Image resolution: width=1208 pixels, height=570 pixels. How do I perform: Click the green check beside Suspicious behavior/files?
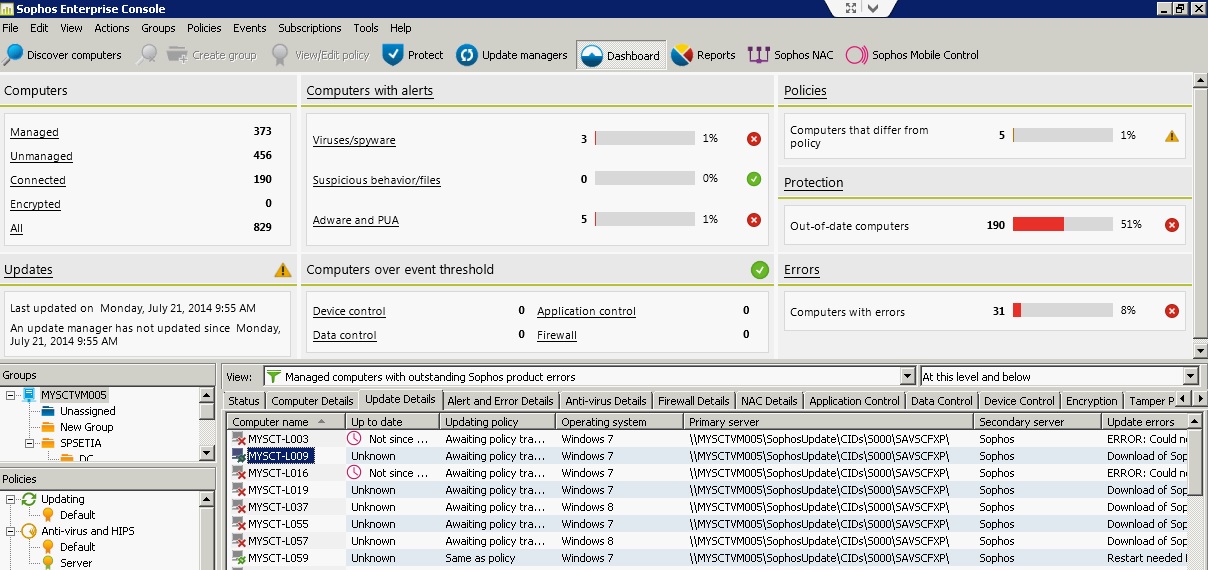[754, 179]
